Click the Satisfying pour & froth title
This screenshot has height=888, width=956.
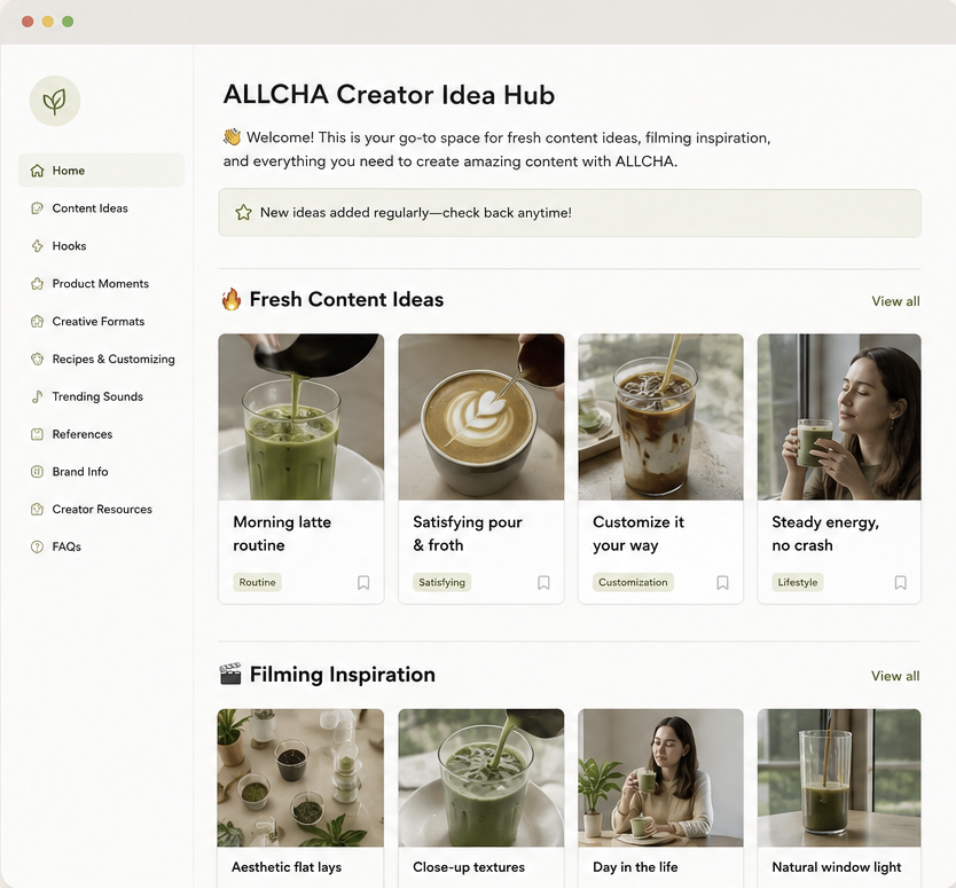pos(468,534)
